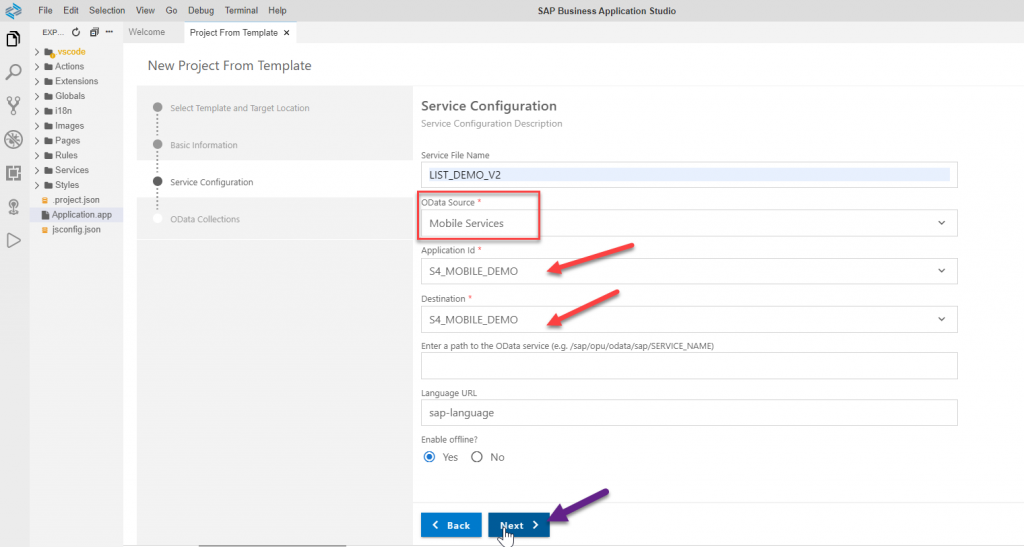
Task: Open the Debug menu
Action: (x=200, y=10)
